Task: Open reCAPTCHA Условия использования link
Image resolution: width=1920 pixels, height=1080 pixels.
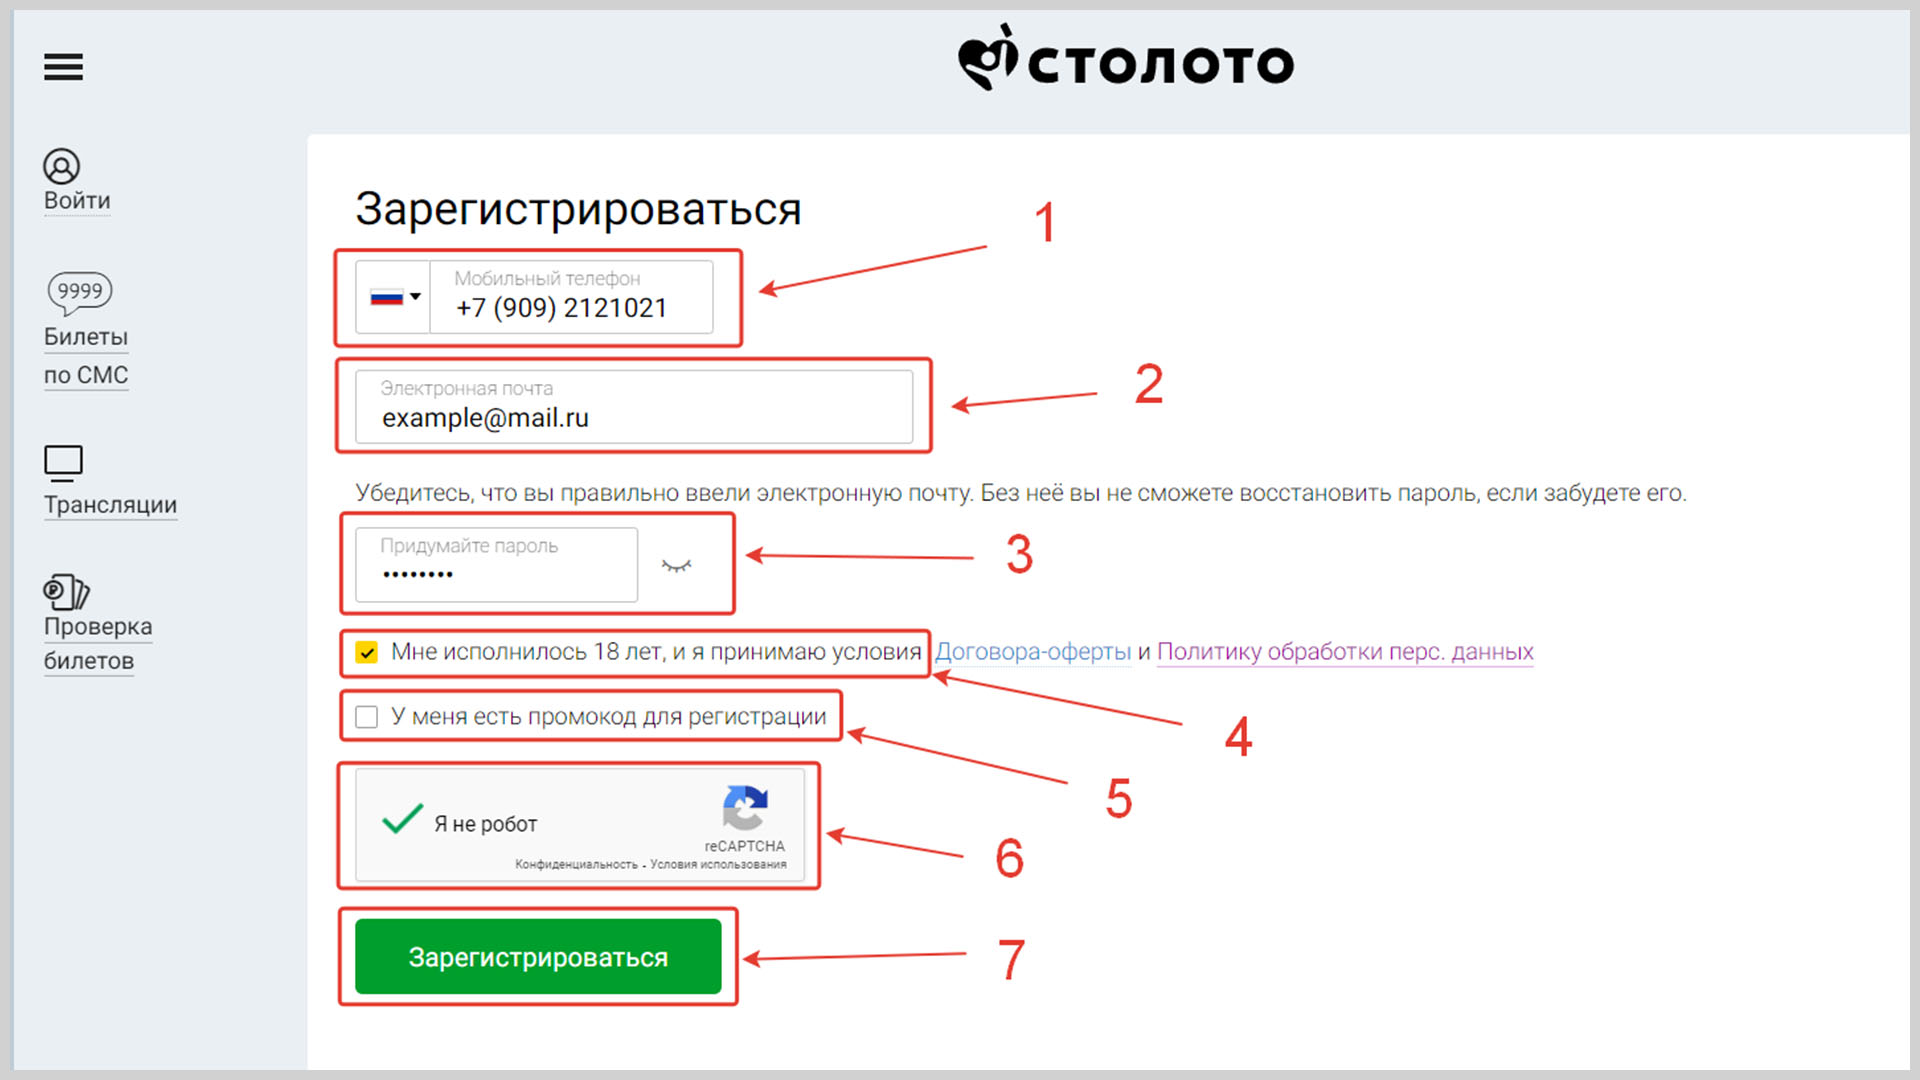Action: coord(718,864)
